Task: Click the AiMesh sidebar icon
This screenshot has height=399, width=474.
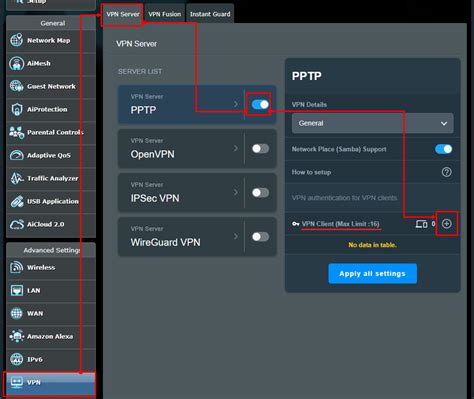Action: (16, 63)
